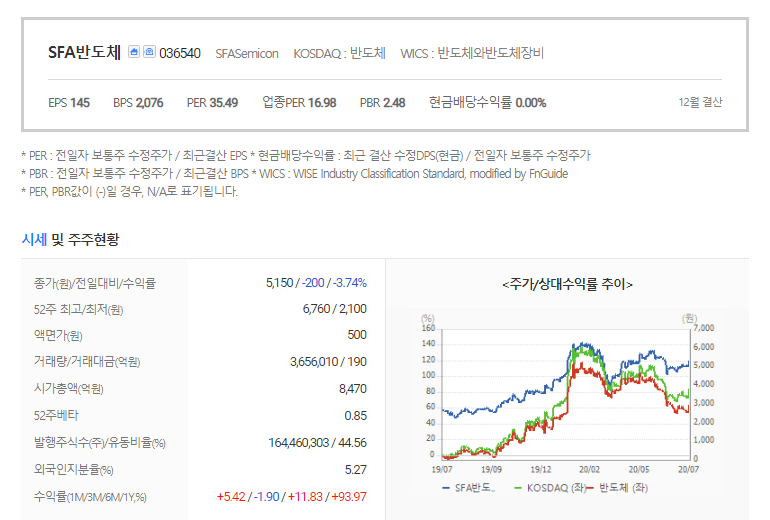Click the footnote about N/A로 표기됩니다
Screen dimensions: 770x520
130,192
